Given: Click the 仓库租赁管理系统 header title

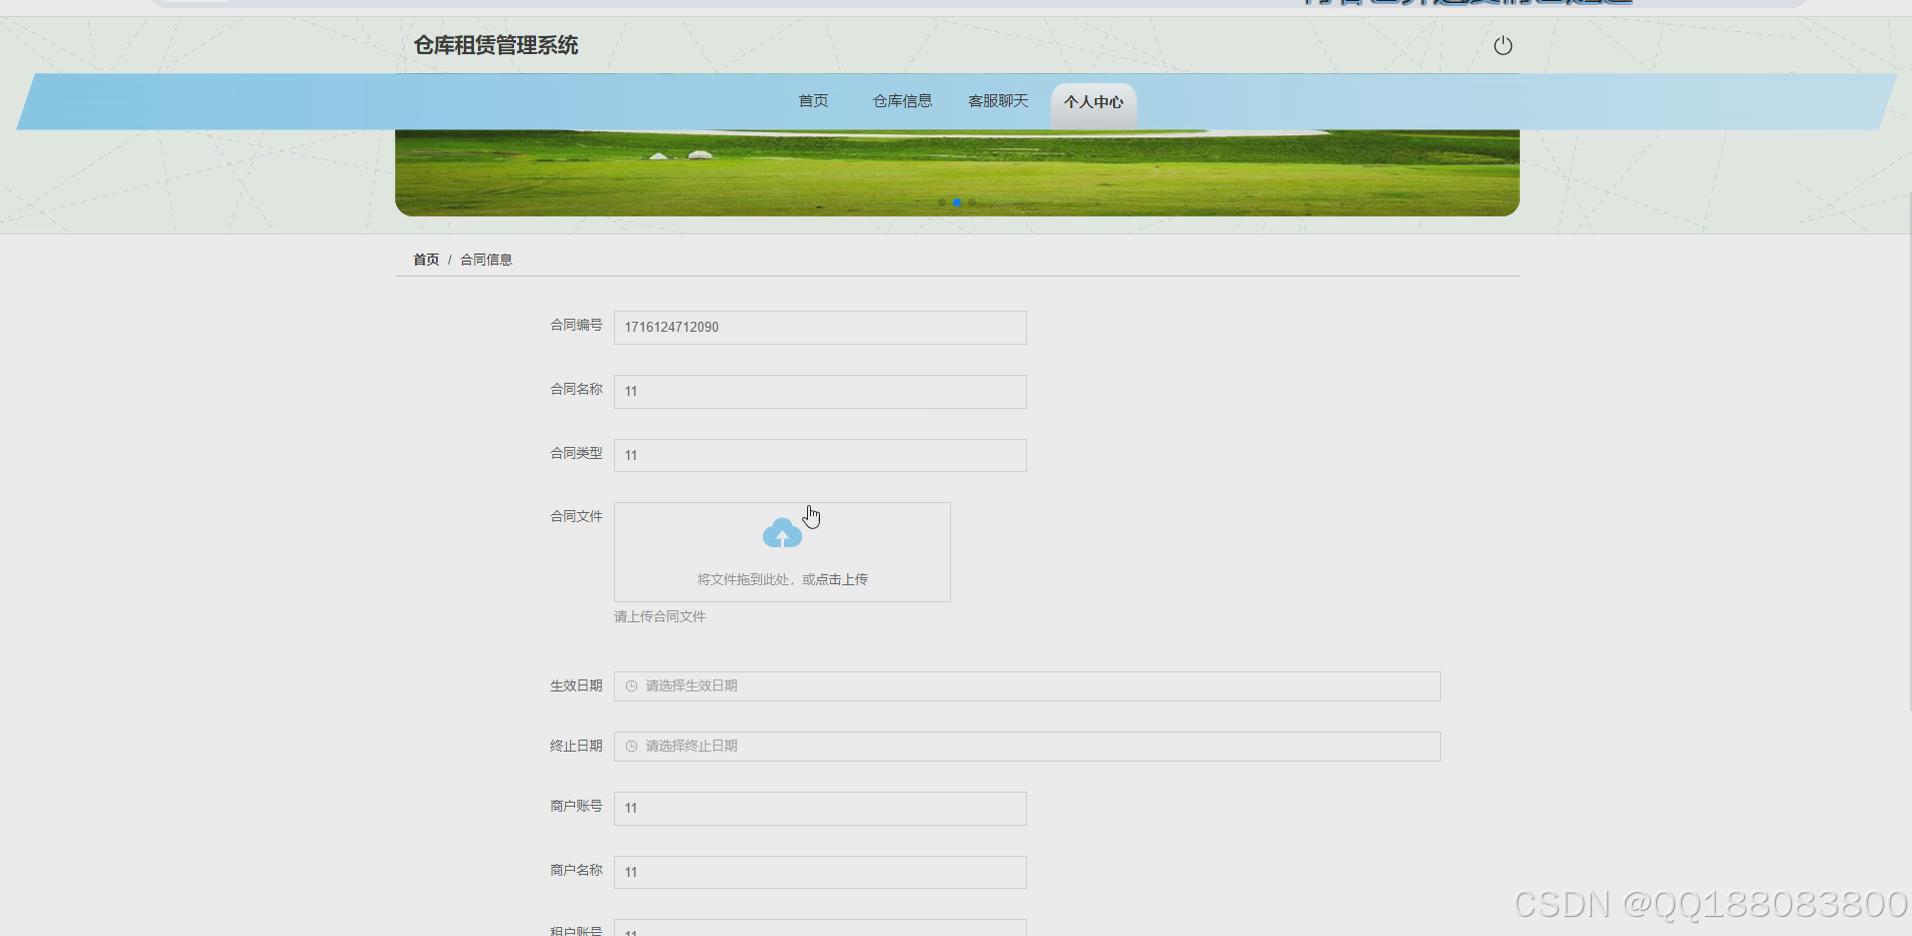Looking at the screenshot, I should 495,45.
